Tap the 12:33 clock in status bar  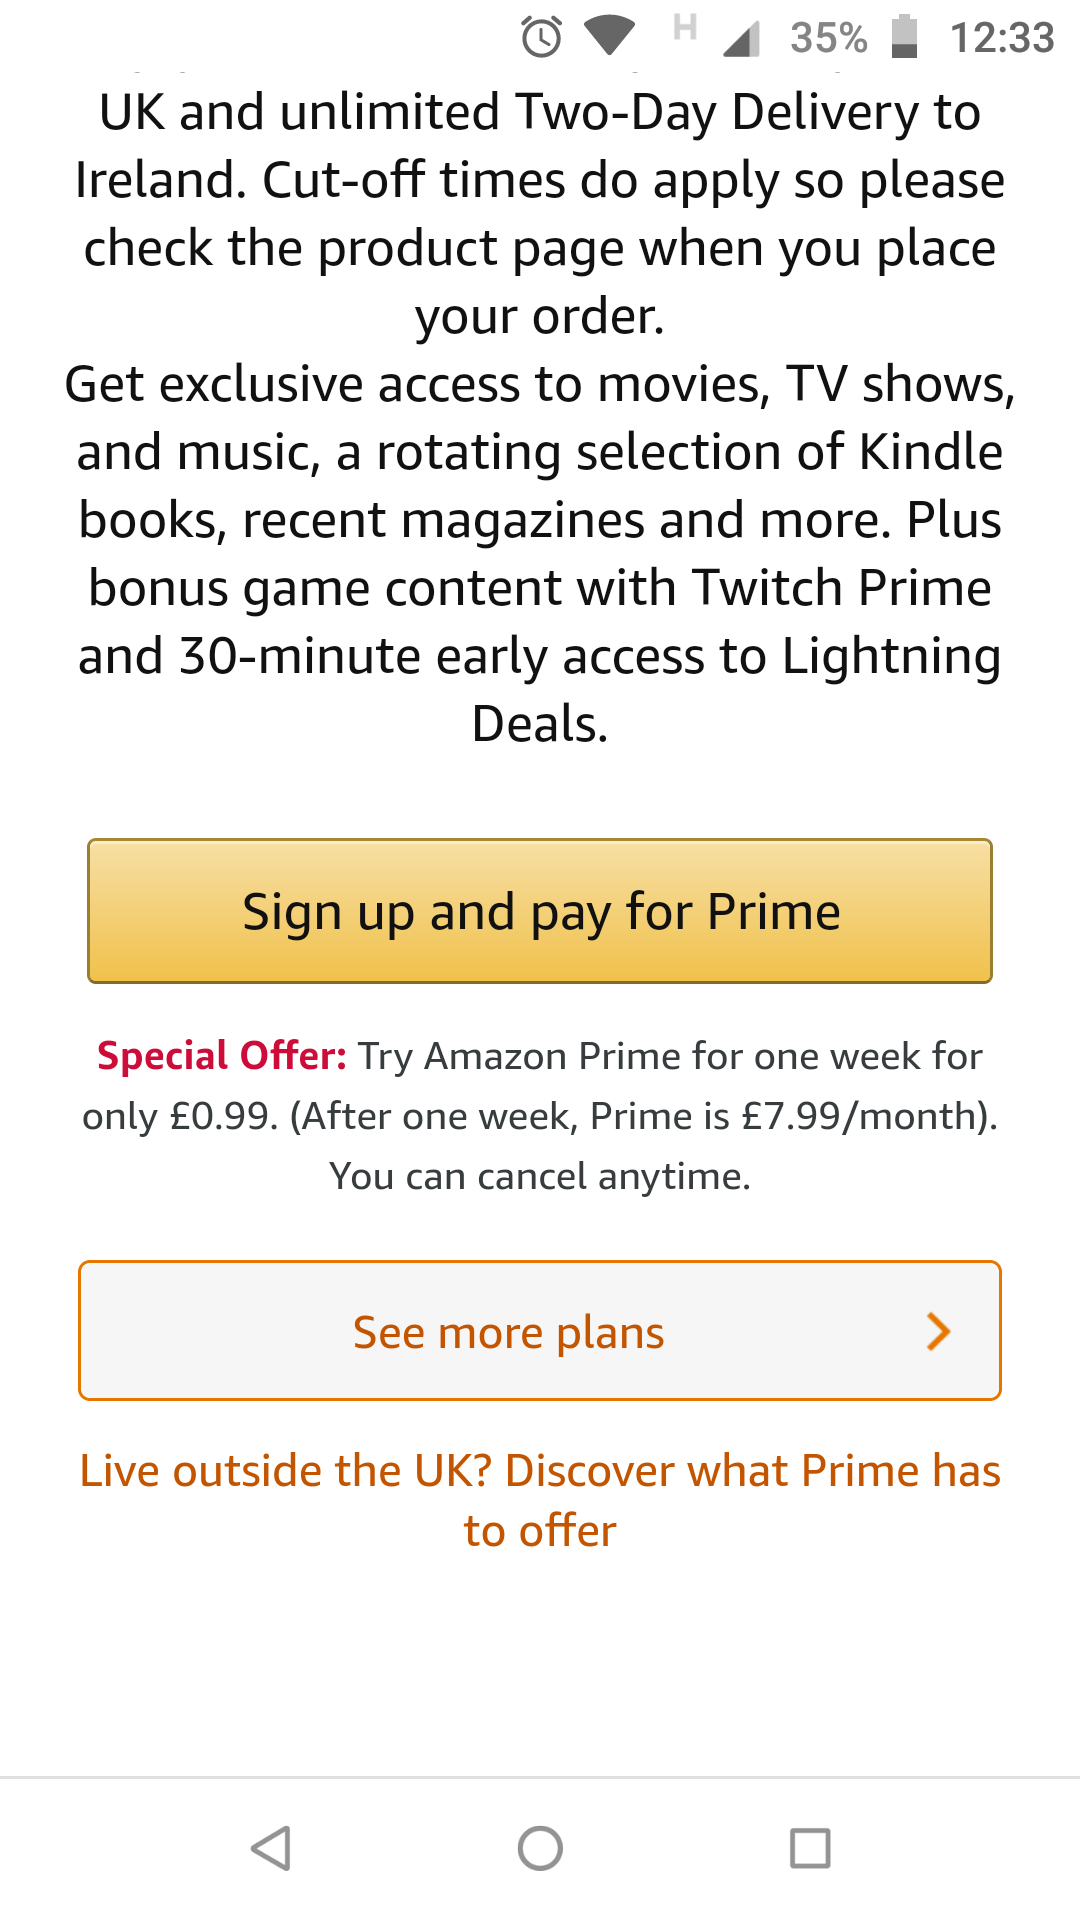[1002, 38]
